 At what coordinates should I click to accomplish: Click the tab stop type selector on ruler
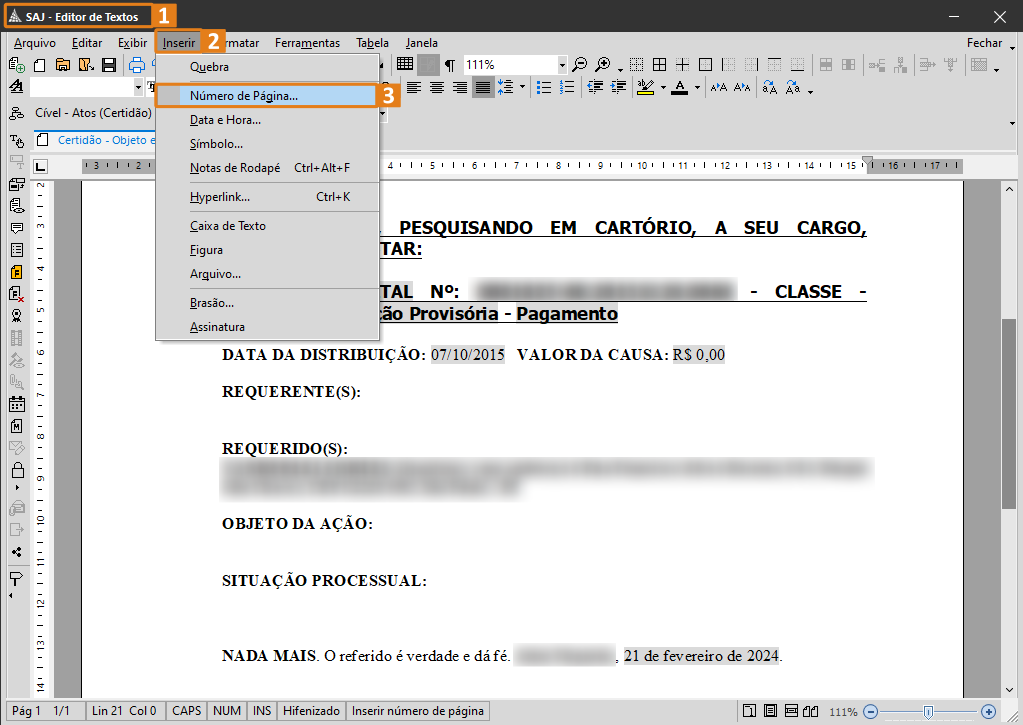pos(40,166)
